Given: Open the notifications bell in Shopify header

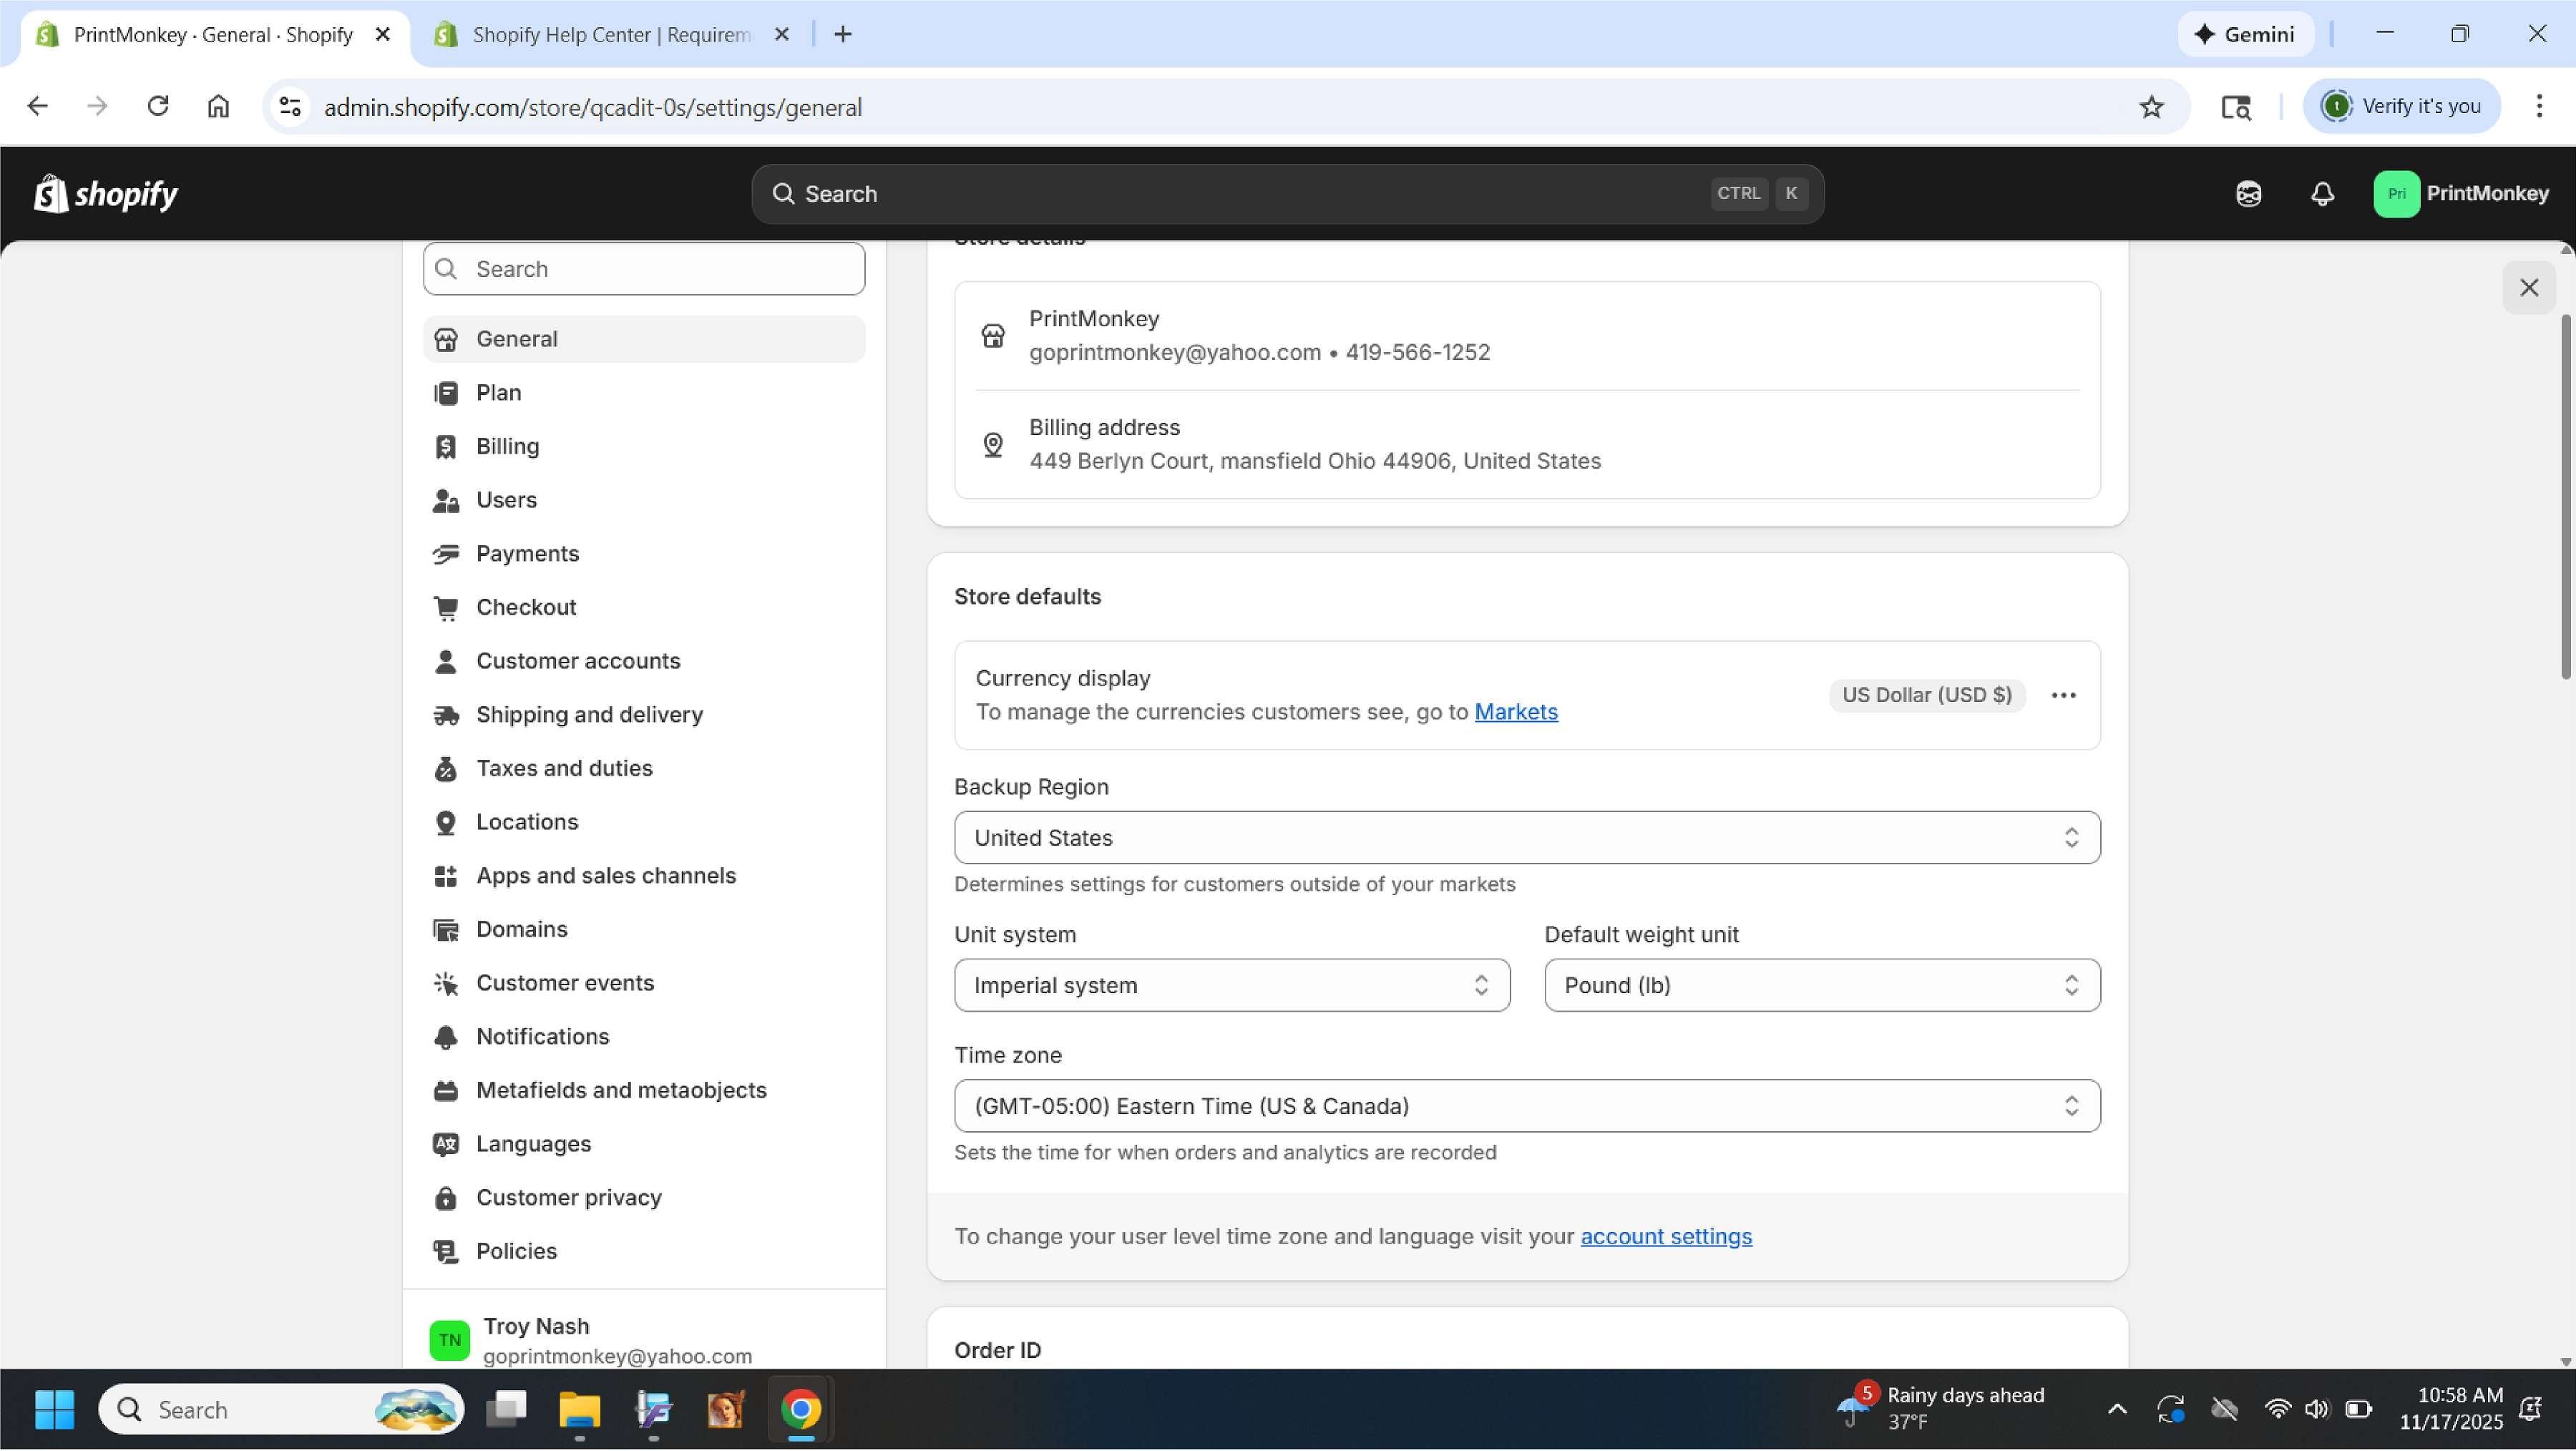Looking at the screenshot, I should [2322, 194].
